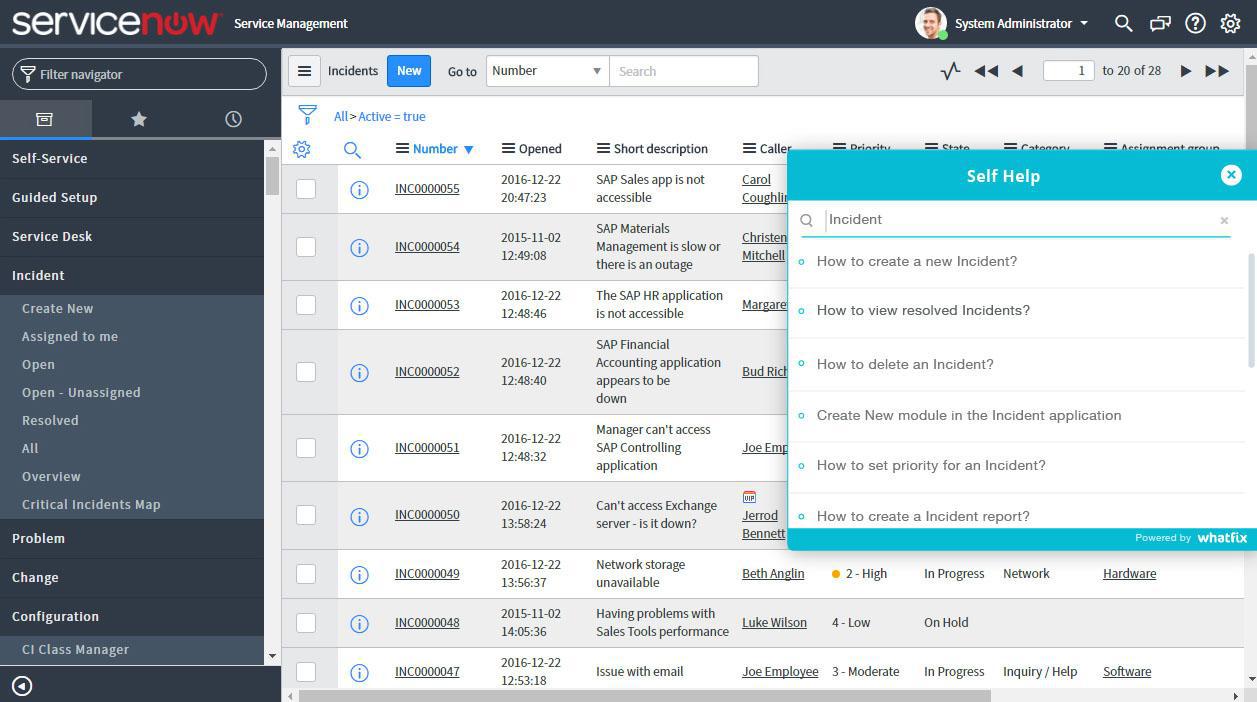This screenshot has height=702, width=1257.
Task: Switch to favorites star tab
Action: click(139, 119)
